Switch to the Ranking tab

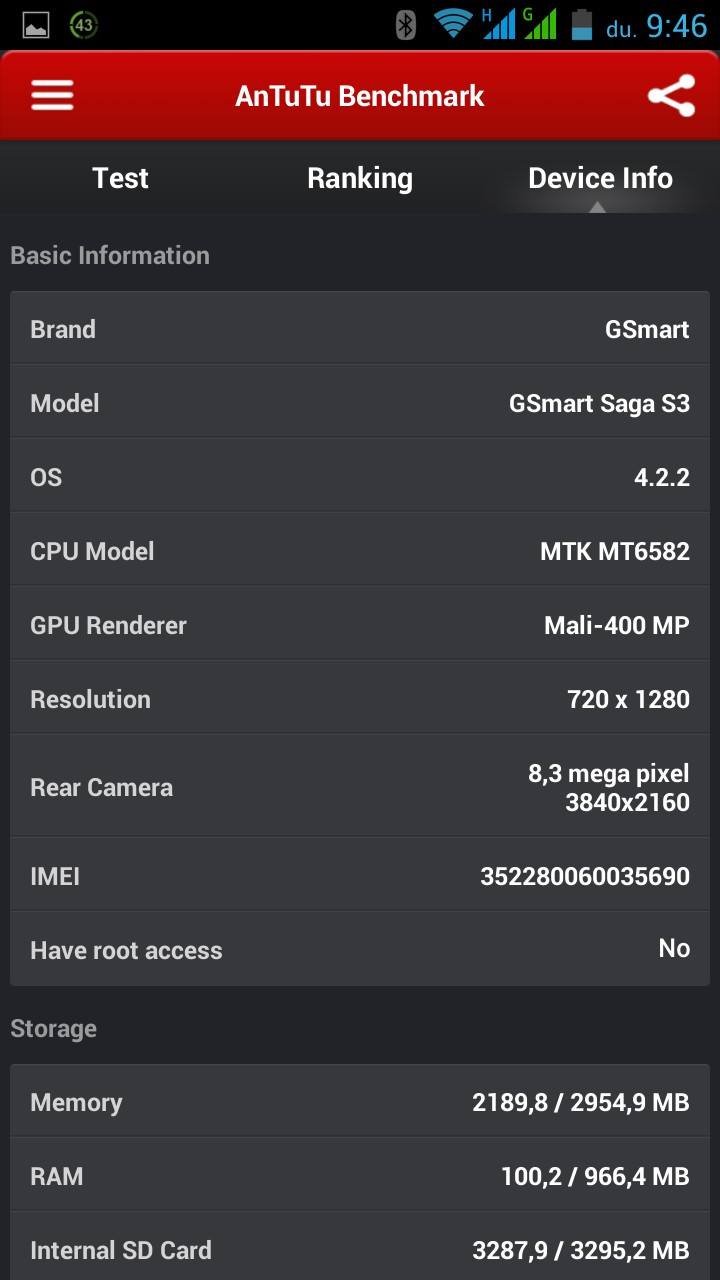(360, 178)
